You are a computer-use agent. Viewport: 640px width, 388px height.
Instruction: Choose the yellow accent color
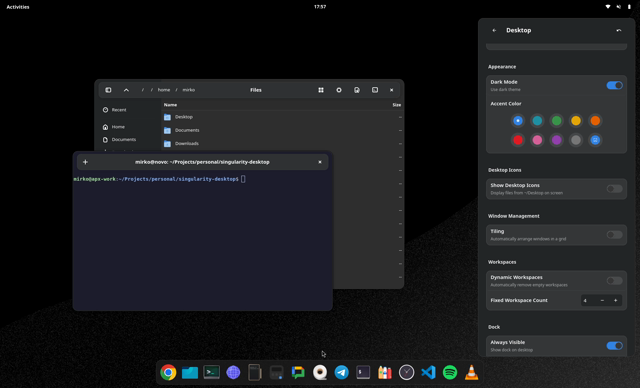(x=576, y=121)
